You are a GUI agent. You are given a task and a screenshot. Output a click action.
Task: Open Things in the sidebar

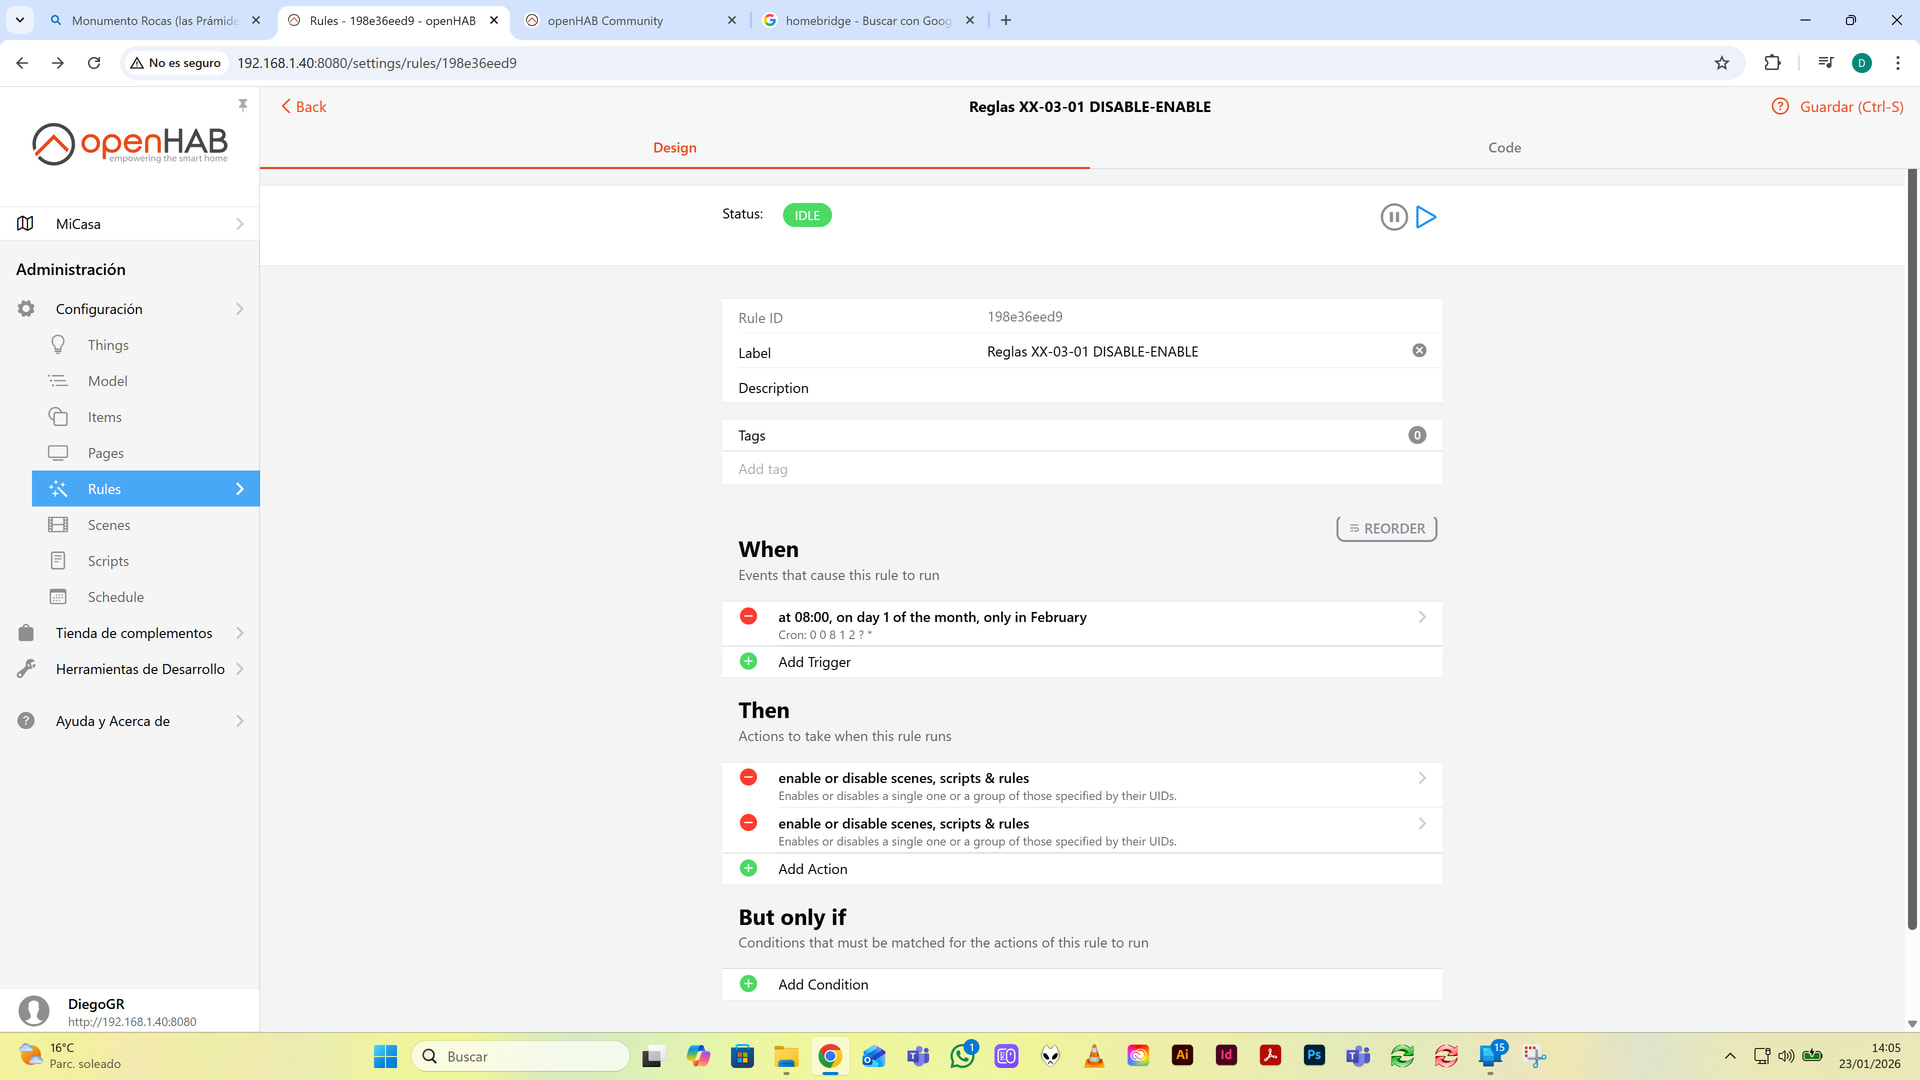pos(108,345)
